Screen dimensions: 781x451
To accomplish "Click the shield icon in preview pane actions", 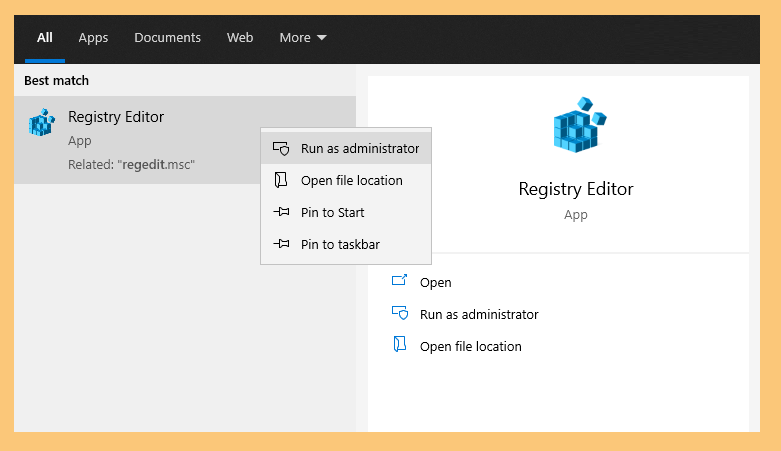I will (x=399, y=313).
